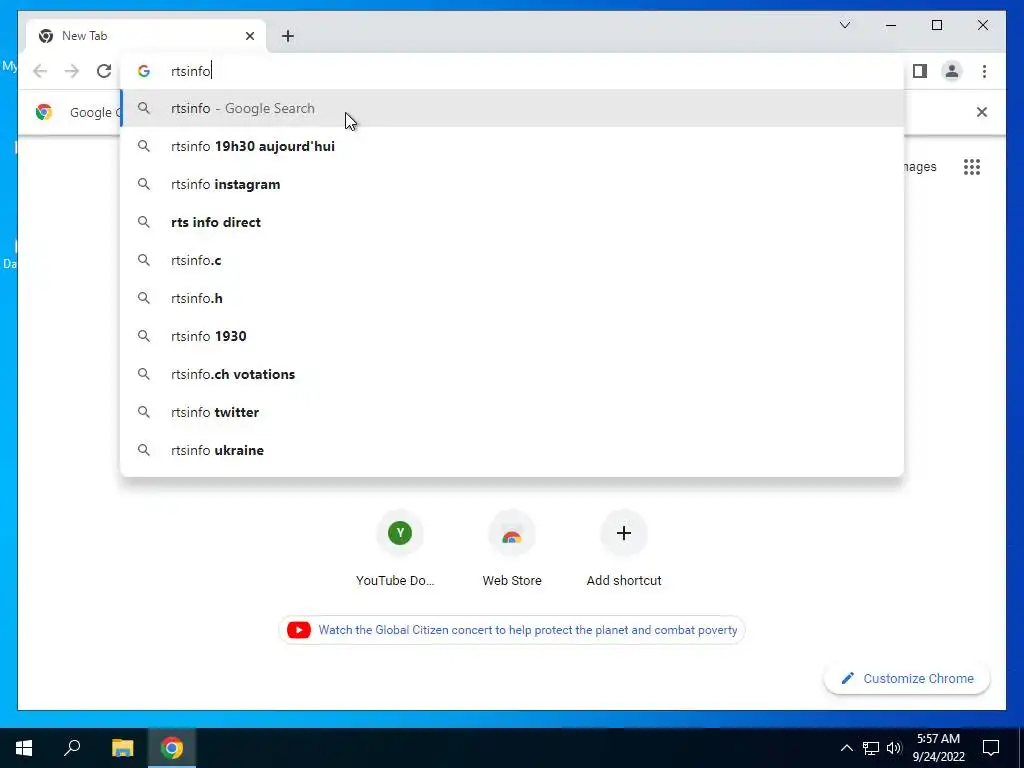Open the Windows Start menu
1024x768 pixels.
click(24, 748)
